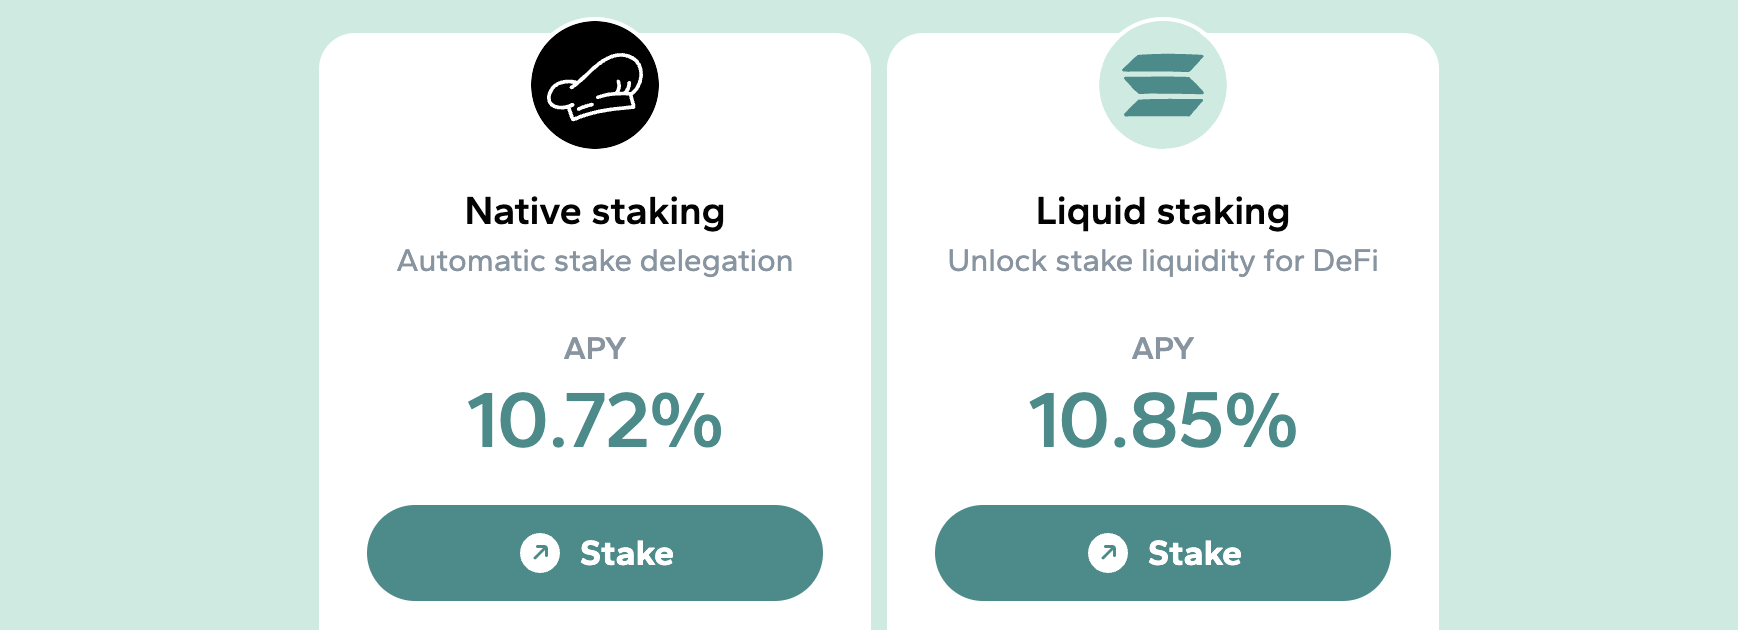The image size is (1738, 630).
Task: Select the Liquid staking heading
Action: pyautogui.click(x=1163, y=212)
